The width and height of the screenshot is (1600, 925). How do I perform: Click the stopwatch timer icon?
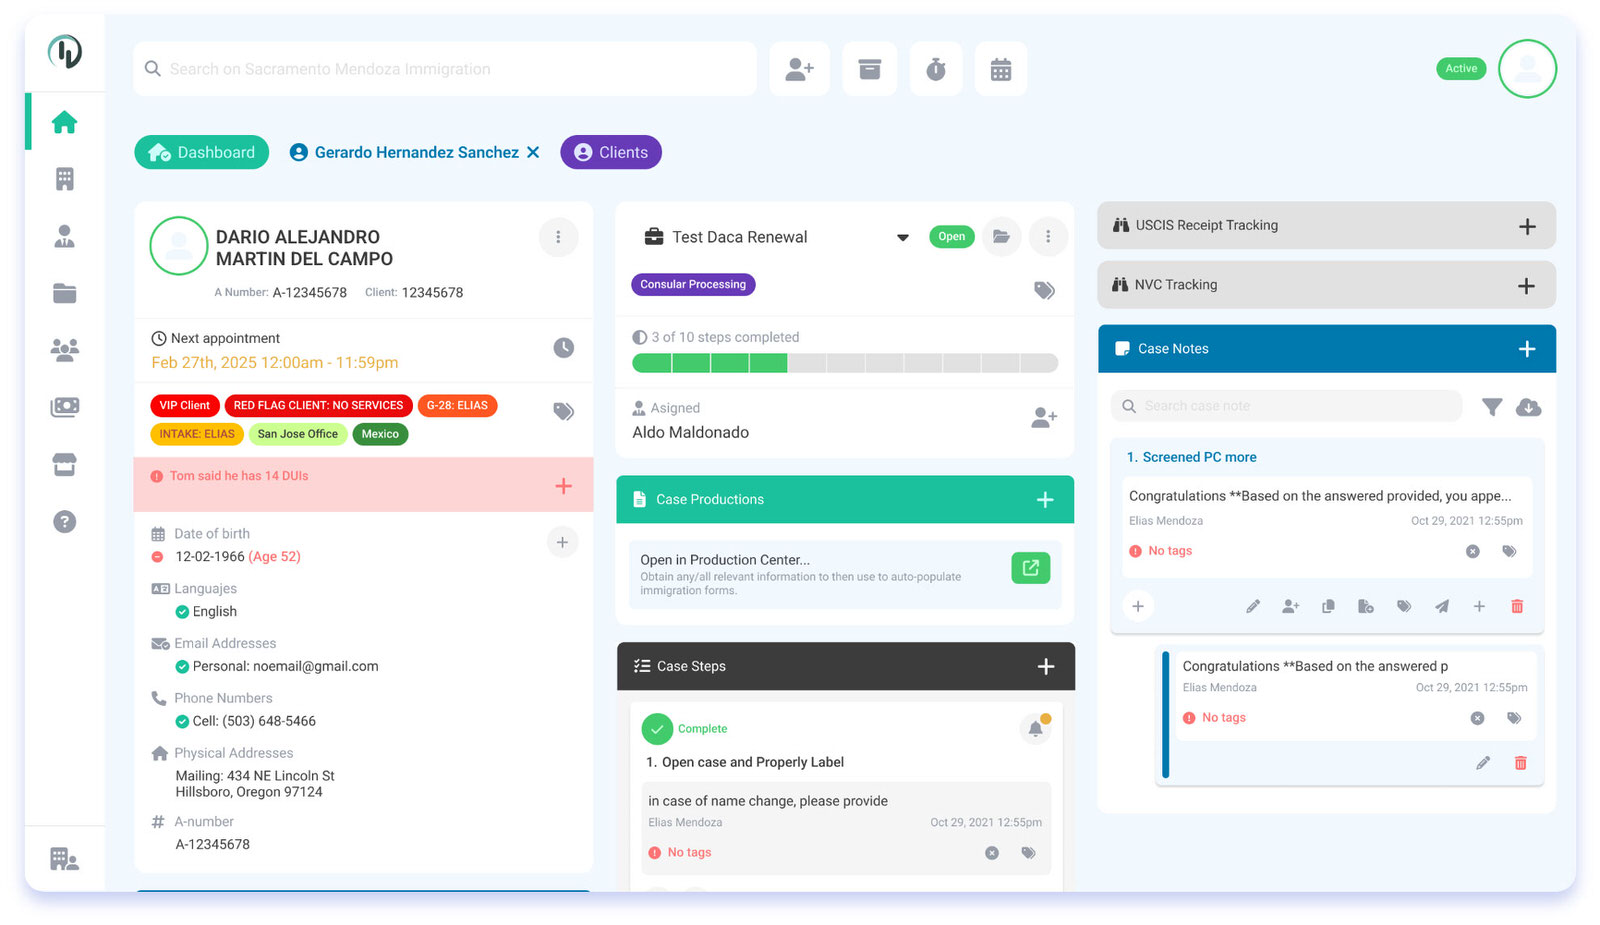[x=936, y=69]
